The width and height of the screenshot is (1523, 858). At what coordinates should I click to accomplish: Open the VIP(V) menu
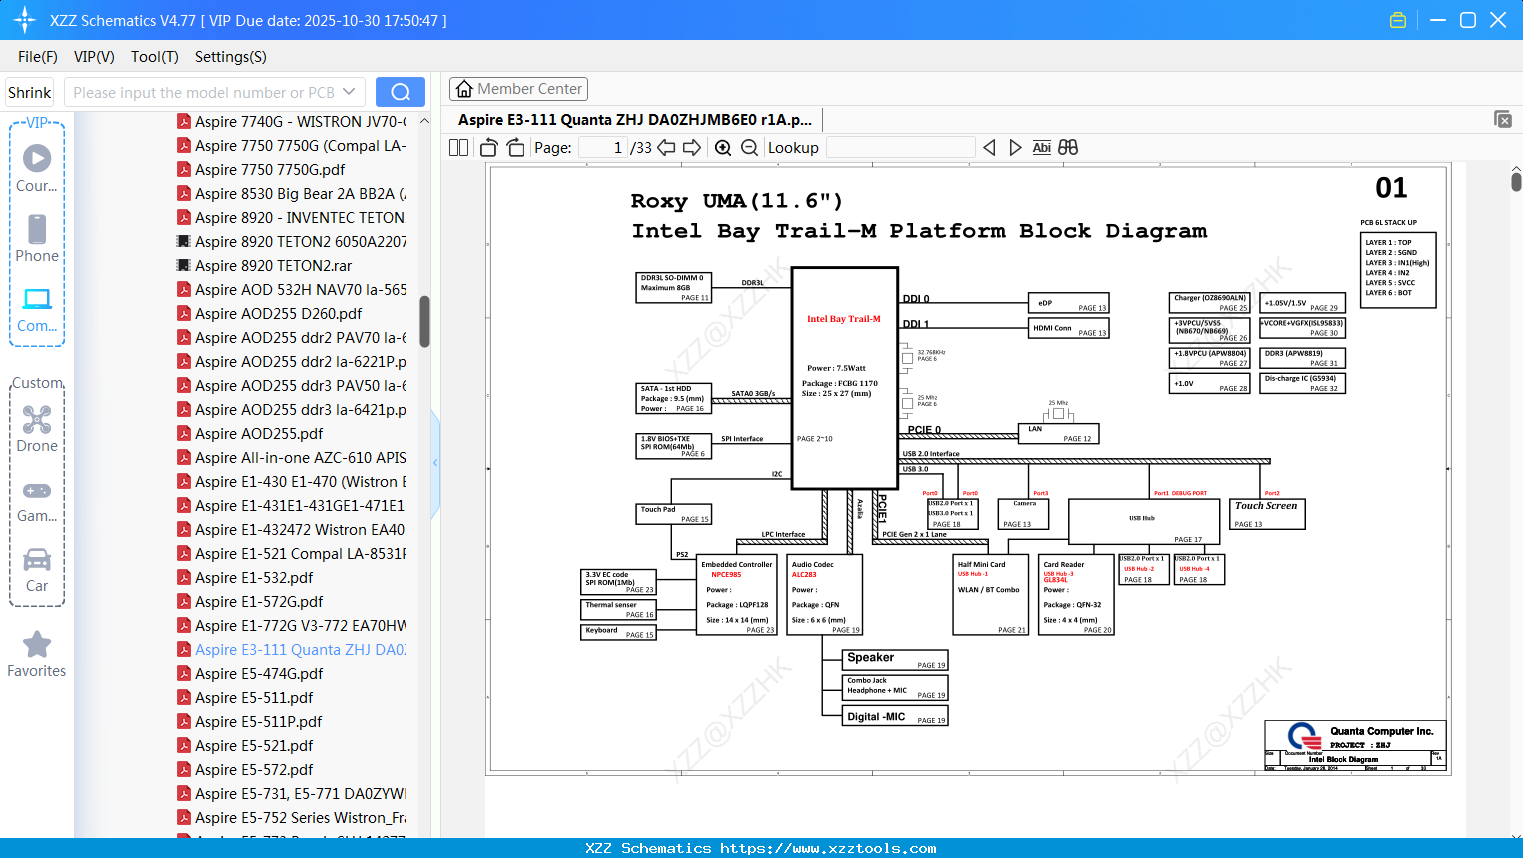coord(94,57)
